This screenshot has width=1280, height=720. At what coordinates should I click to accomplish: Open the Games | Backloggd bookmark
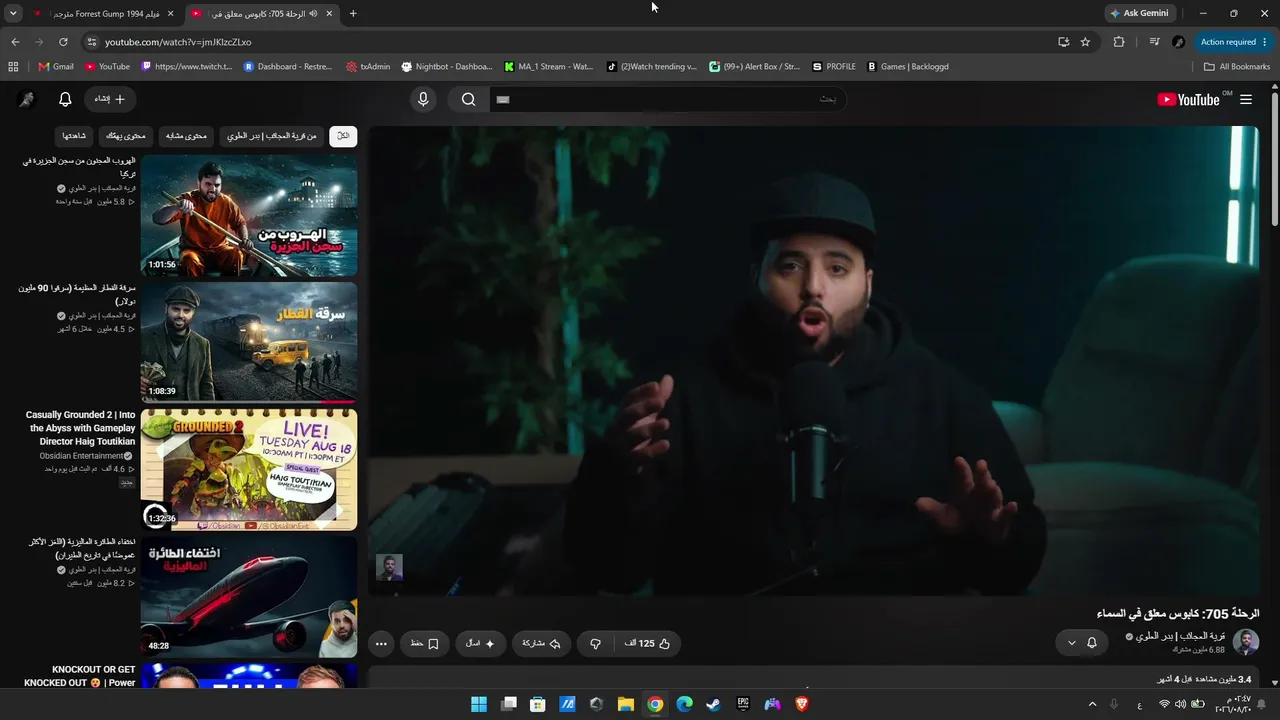coord(907,67)
